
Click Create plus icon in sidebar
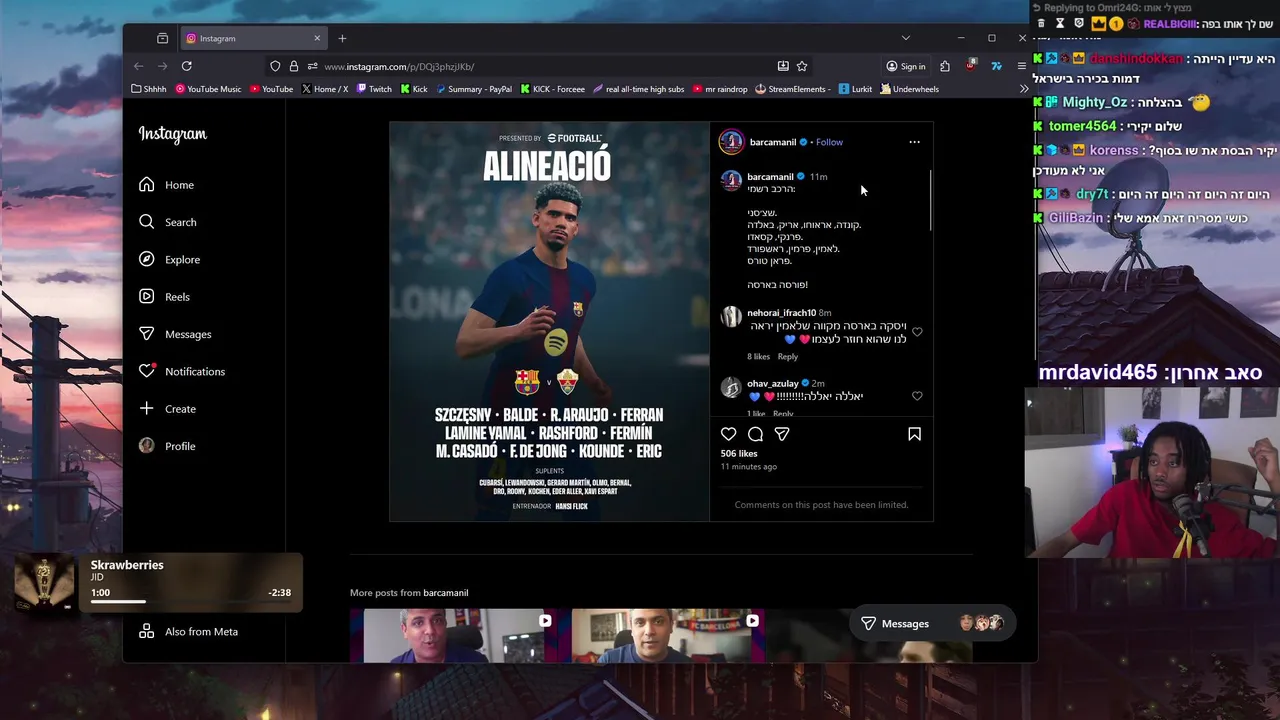pyautogui.click(x=147, y=408)
